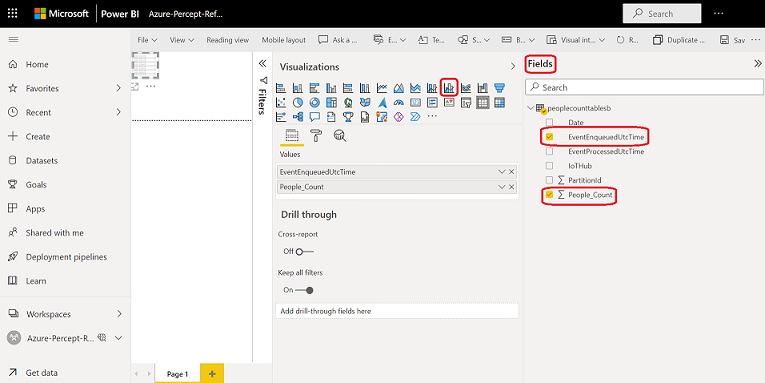The height and width of the screenshot is (383, 765).
Task: Turn on the Cross-report toggle
Action: pyautogui.click(x=305, y=252)
